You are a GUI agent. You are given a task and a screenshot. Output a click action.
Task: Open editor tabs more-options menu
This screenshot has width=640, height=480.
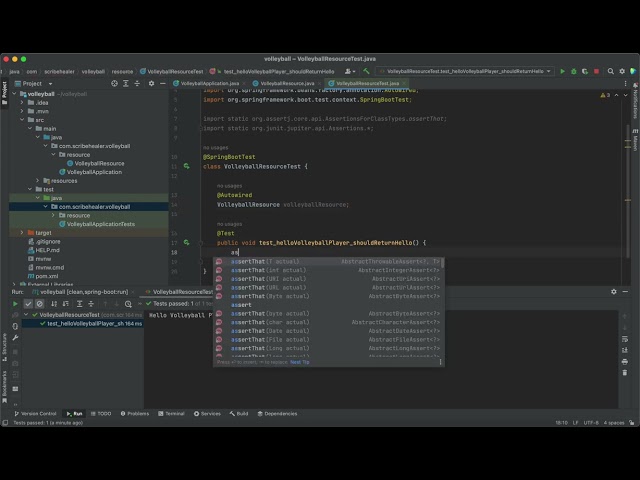pyautogui.click(x=625, y=83)
